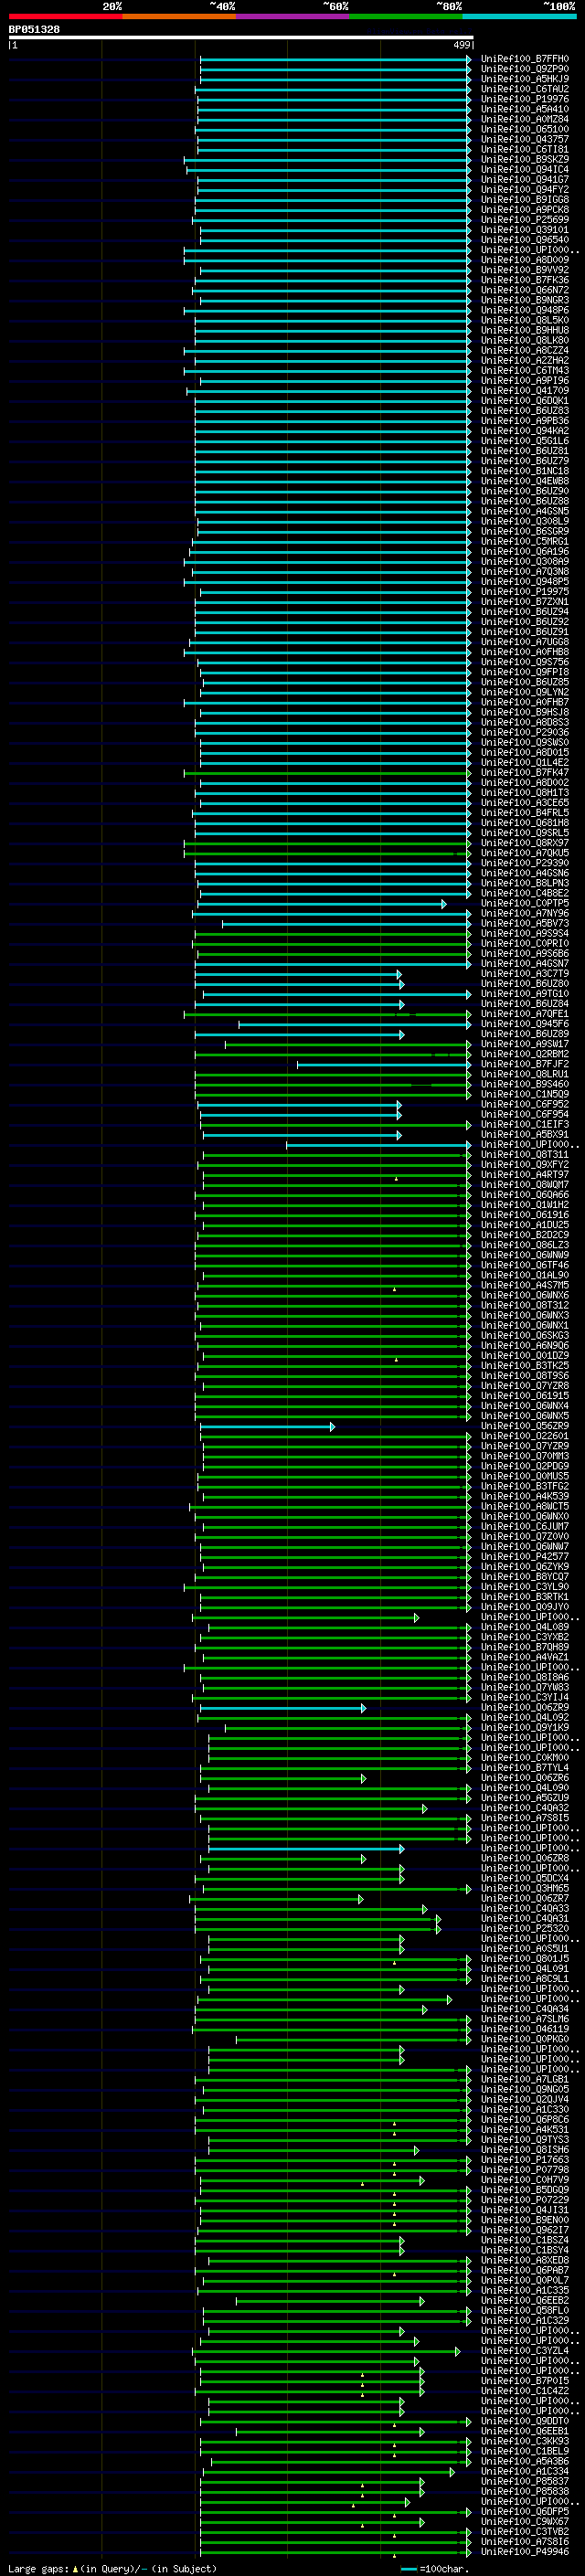Select the BP051328 query label
Screen dimensions: 585x2576
(34, 29)
